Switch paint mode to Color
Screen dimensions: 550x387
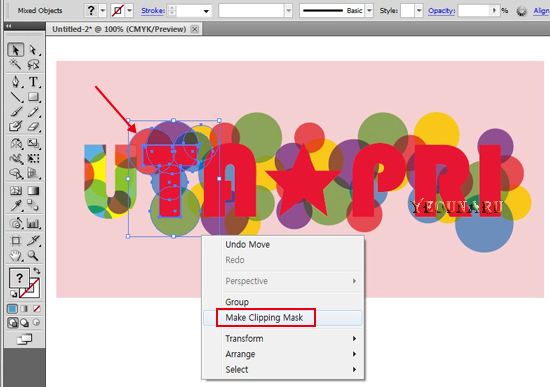click(x=12, y=309)
